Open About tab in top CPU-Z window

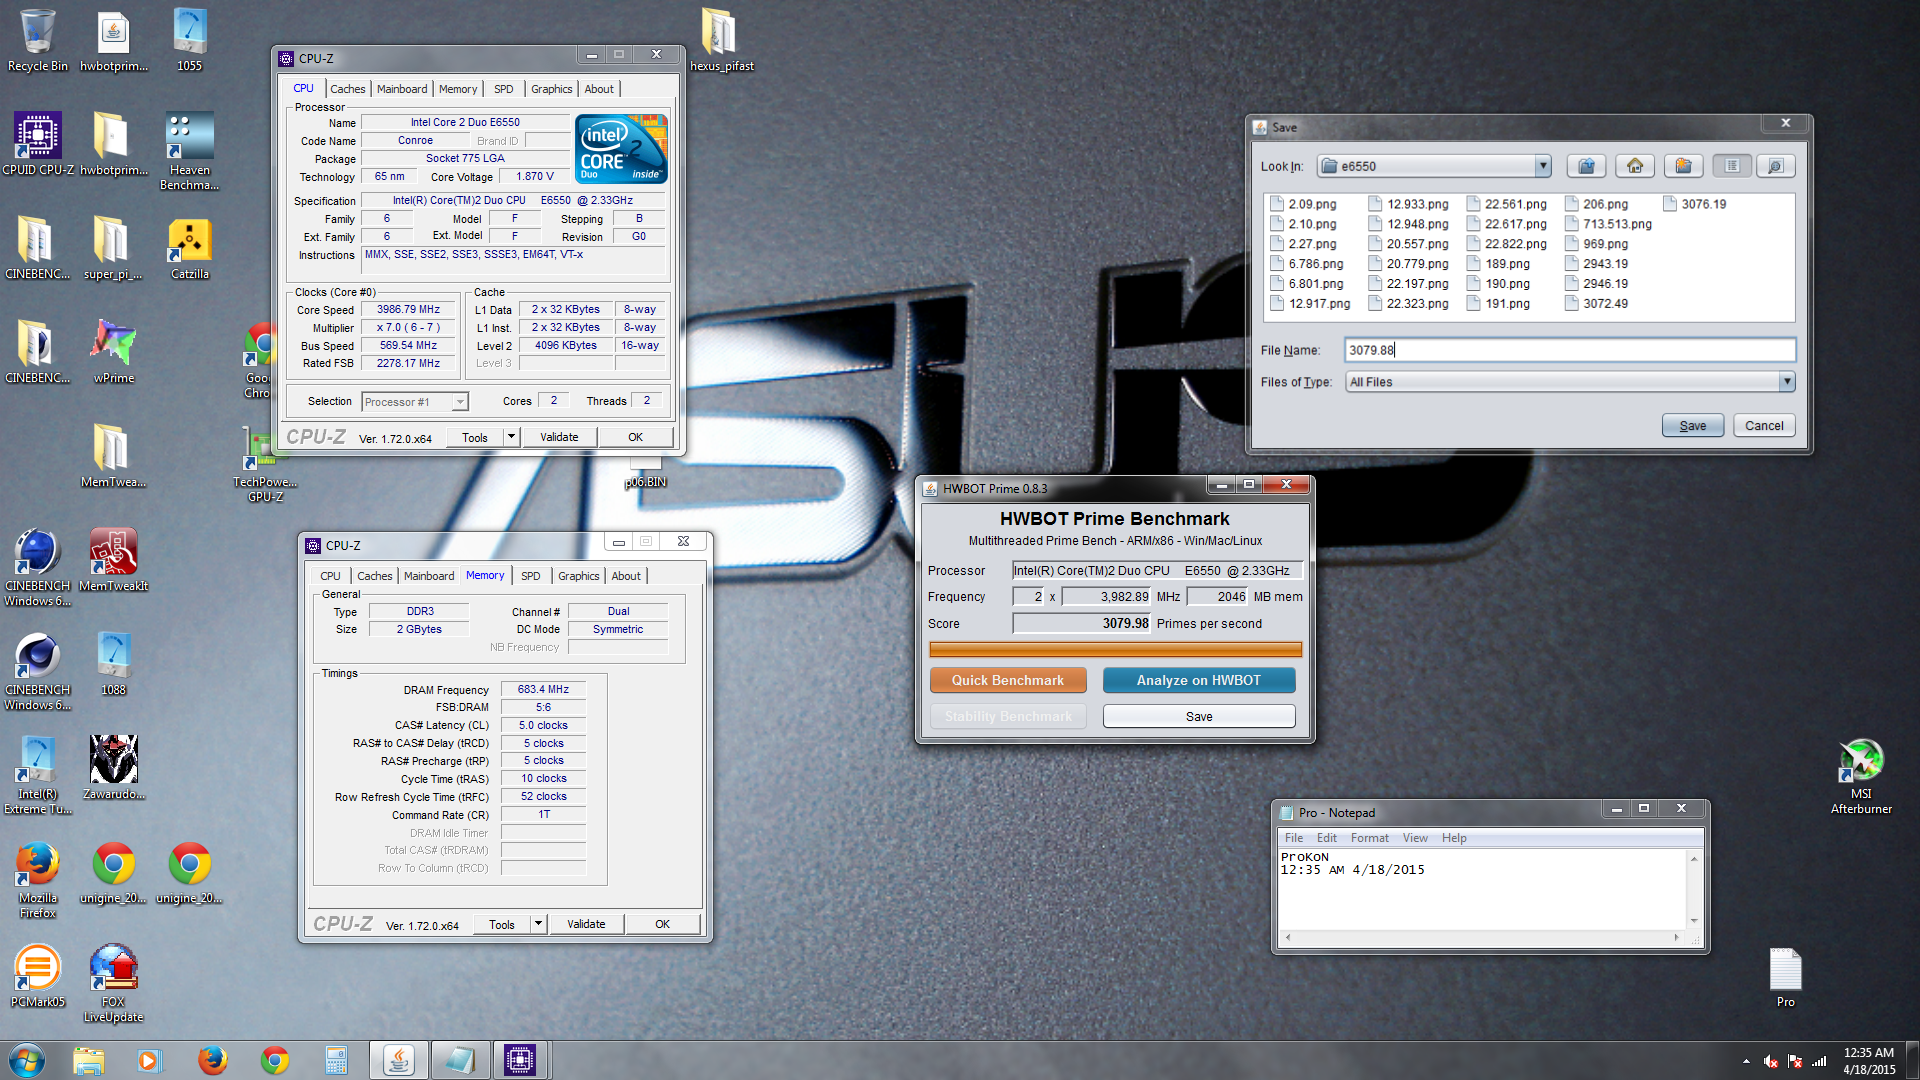point(599,89)
